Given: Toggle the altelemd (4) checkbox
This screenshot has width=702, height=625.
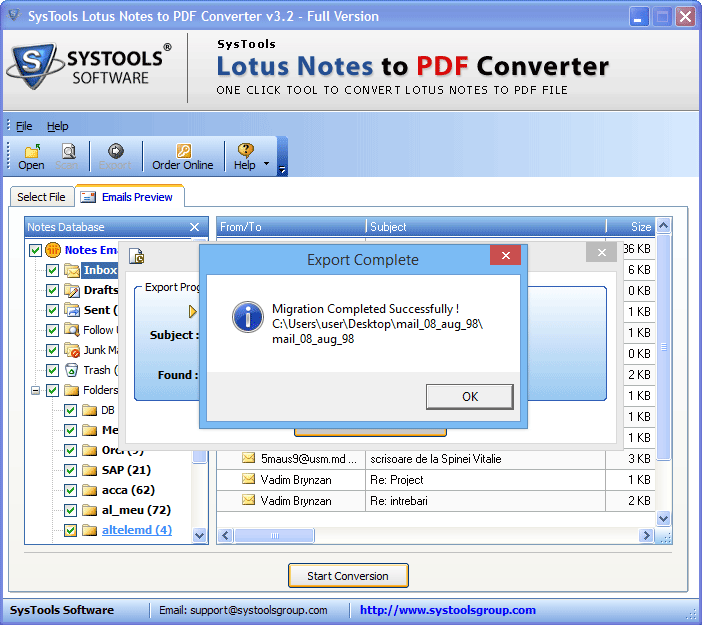Looking at the screenshot, I should (x=70, y=530).
